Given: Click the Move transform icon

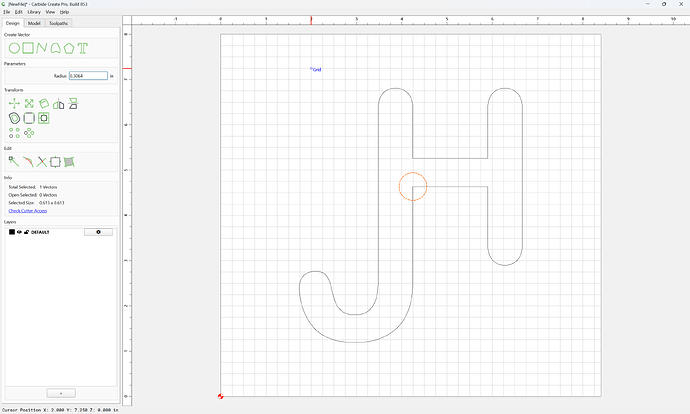Looking at the screenshot, I should (14, 103).
